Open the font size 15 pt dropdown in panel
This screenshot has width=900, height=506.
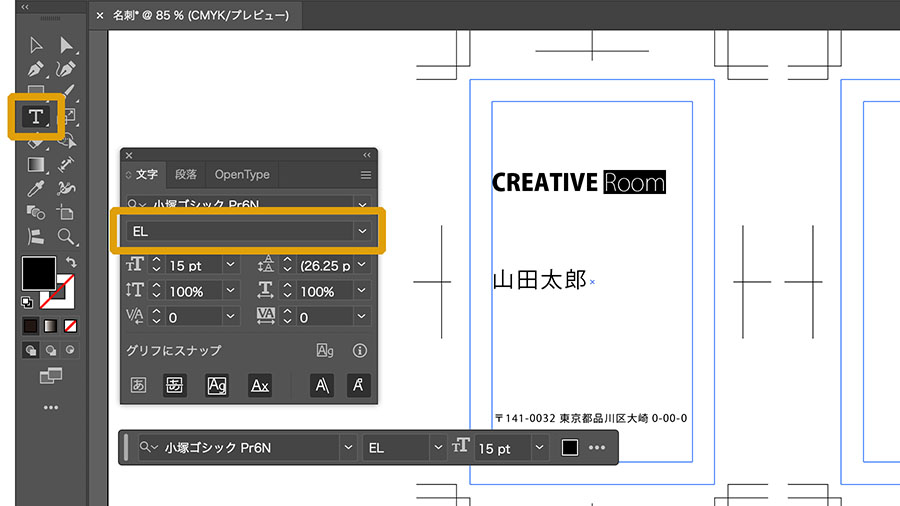[x=230, y=264]
